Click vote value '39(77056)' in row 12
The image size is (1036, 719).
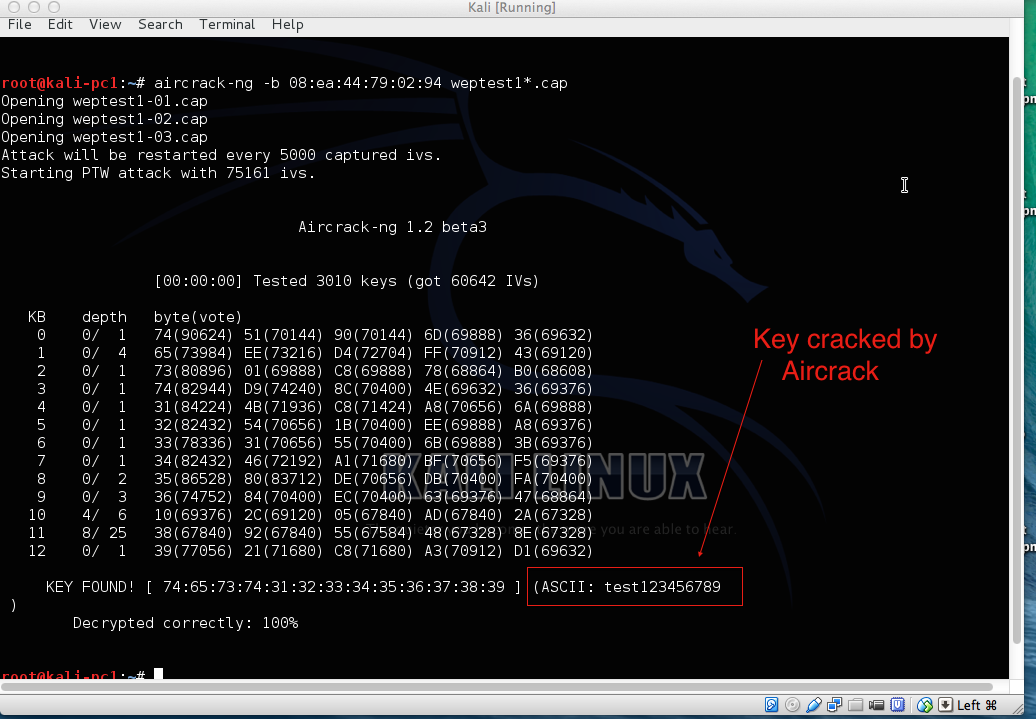[x=194, y=550]
